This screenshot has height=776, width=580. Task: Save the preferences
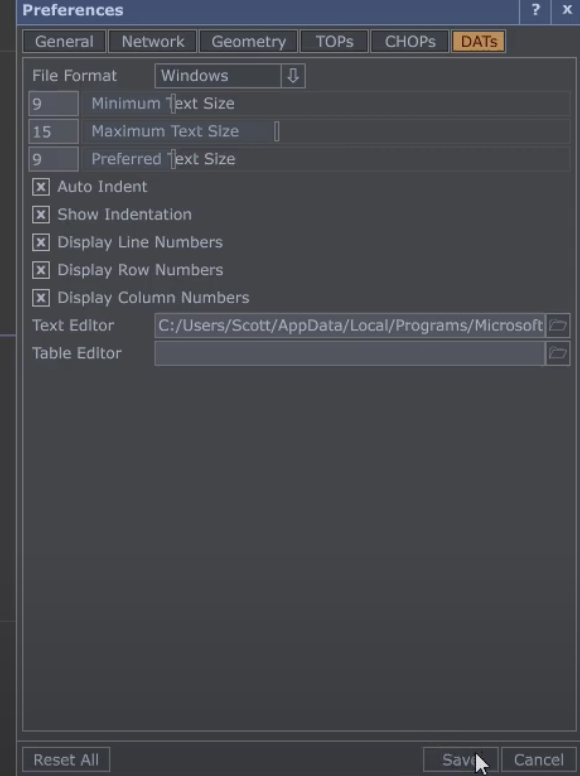click(x=460, y=760)
